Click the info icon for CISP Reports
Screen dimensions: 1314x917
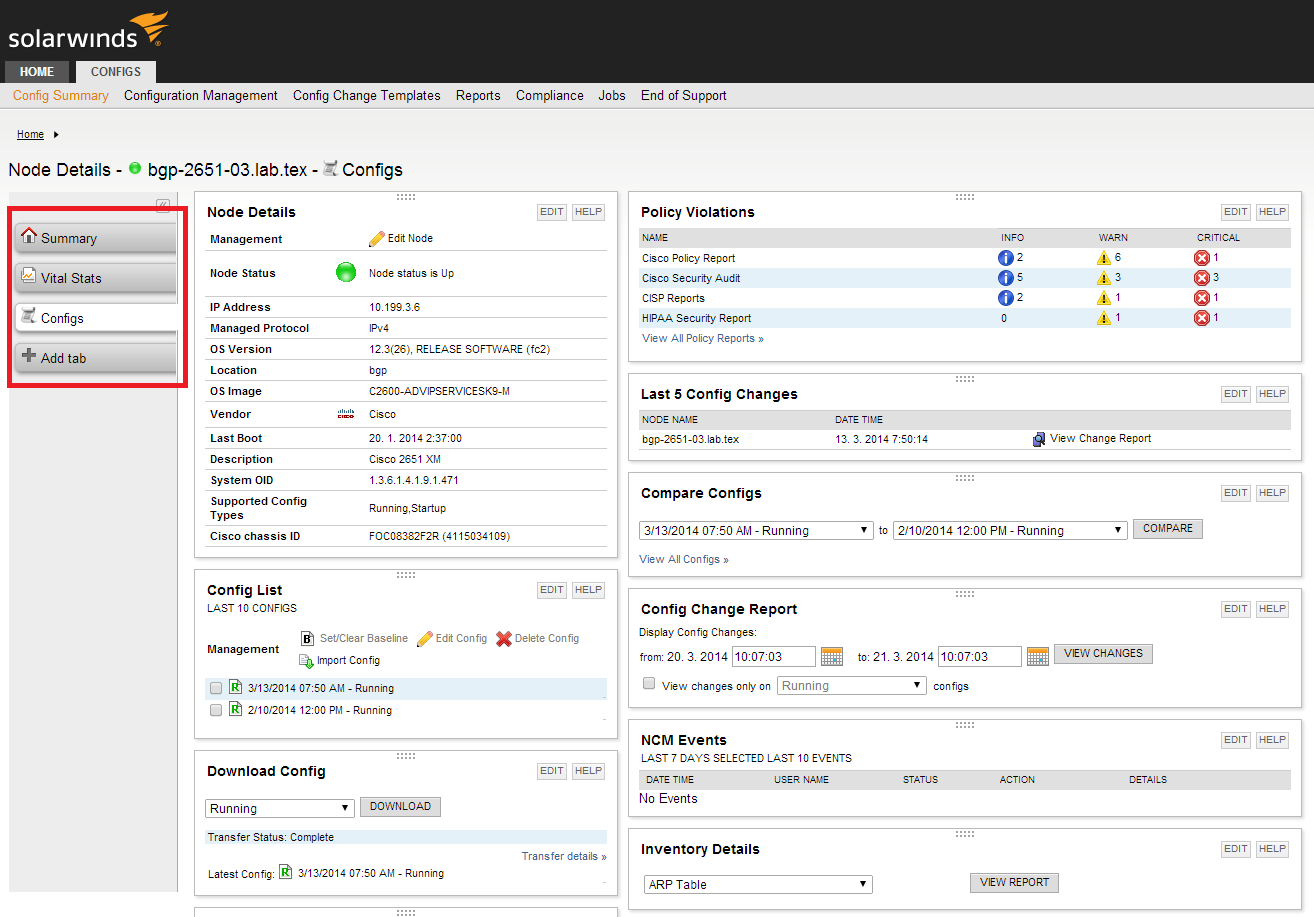[x=1006, y=298]
